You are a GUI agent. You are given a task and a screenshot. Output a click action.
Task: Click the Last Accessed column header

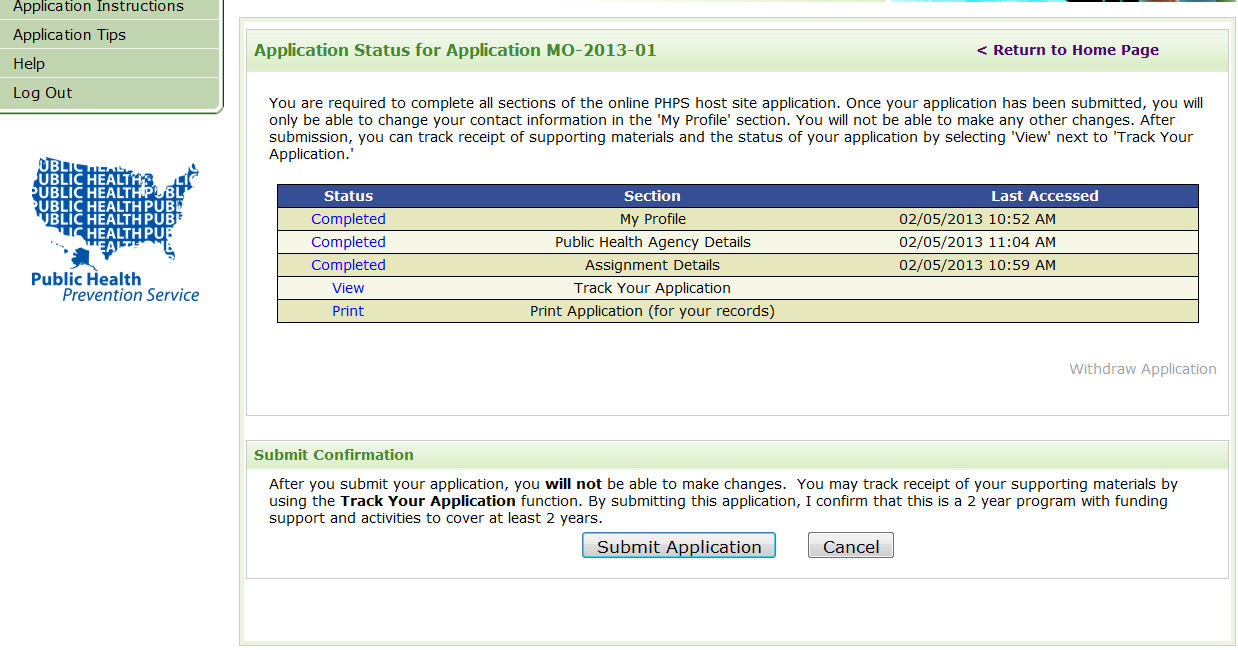click(1044, 196)
